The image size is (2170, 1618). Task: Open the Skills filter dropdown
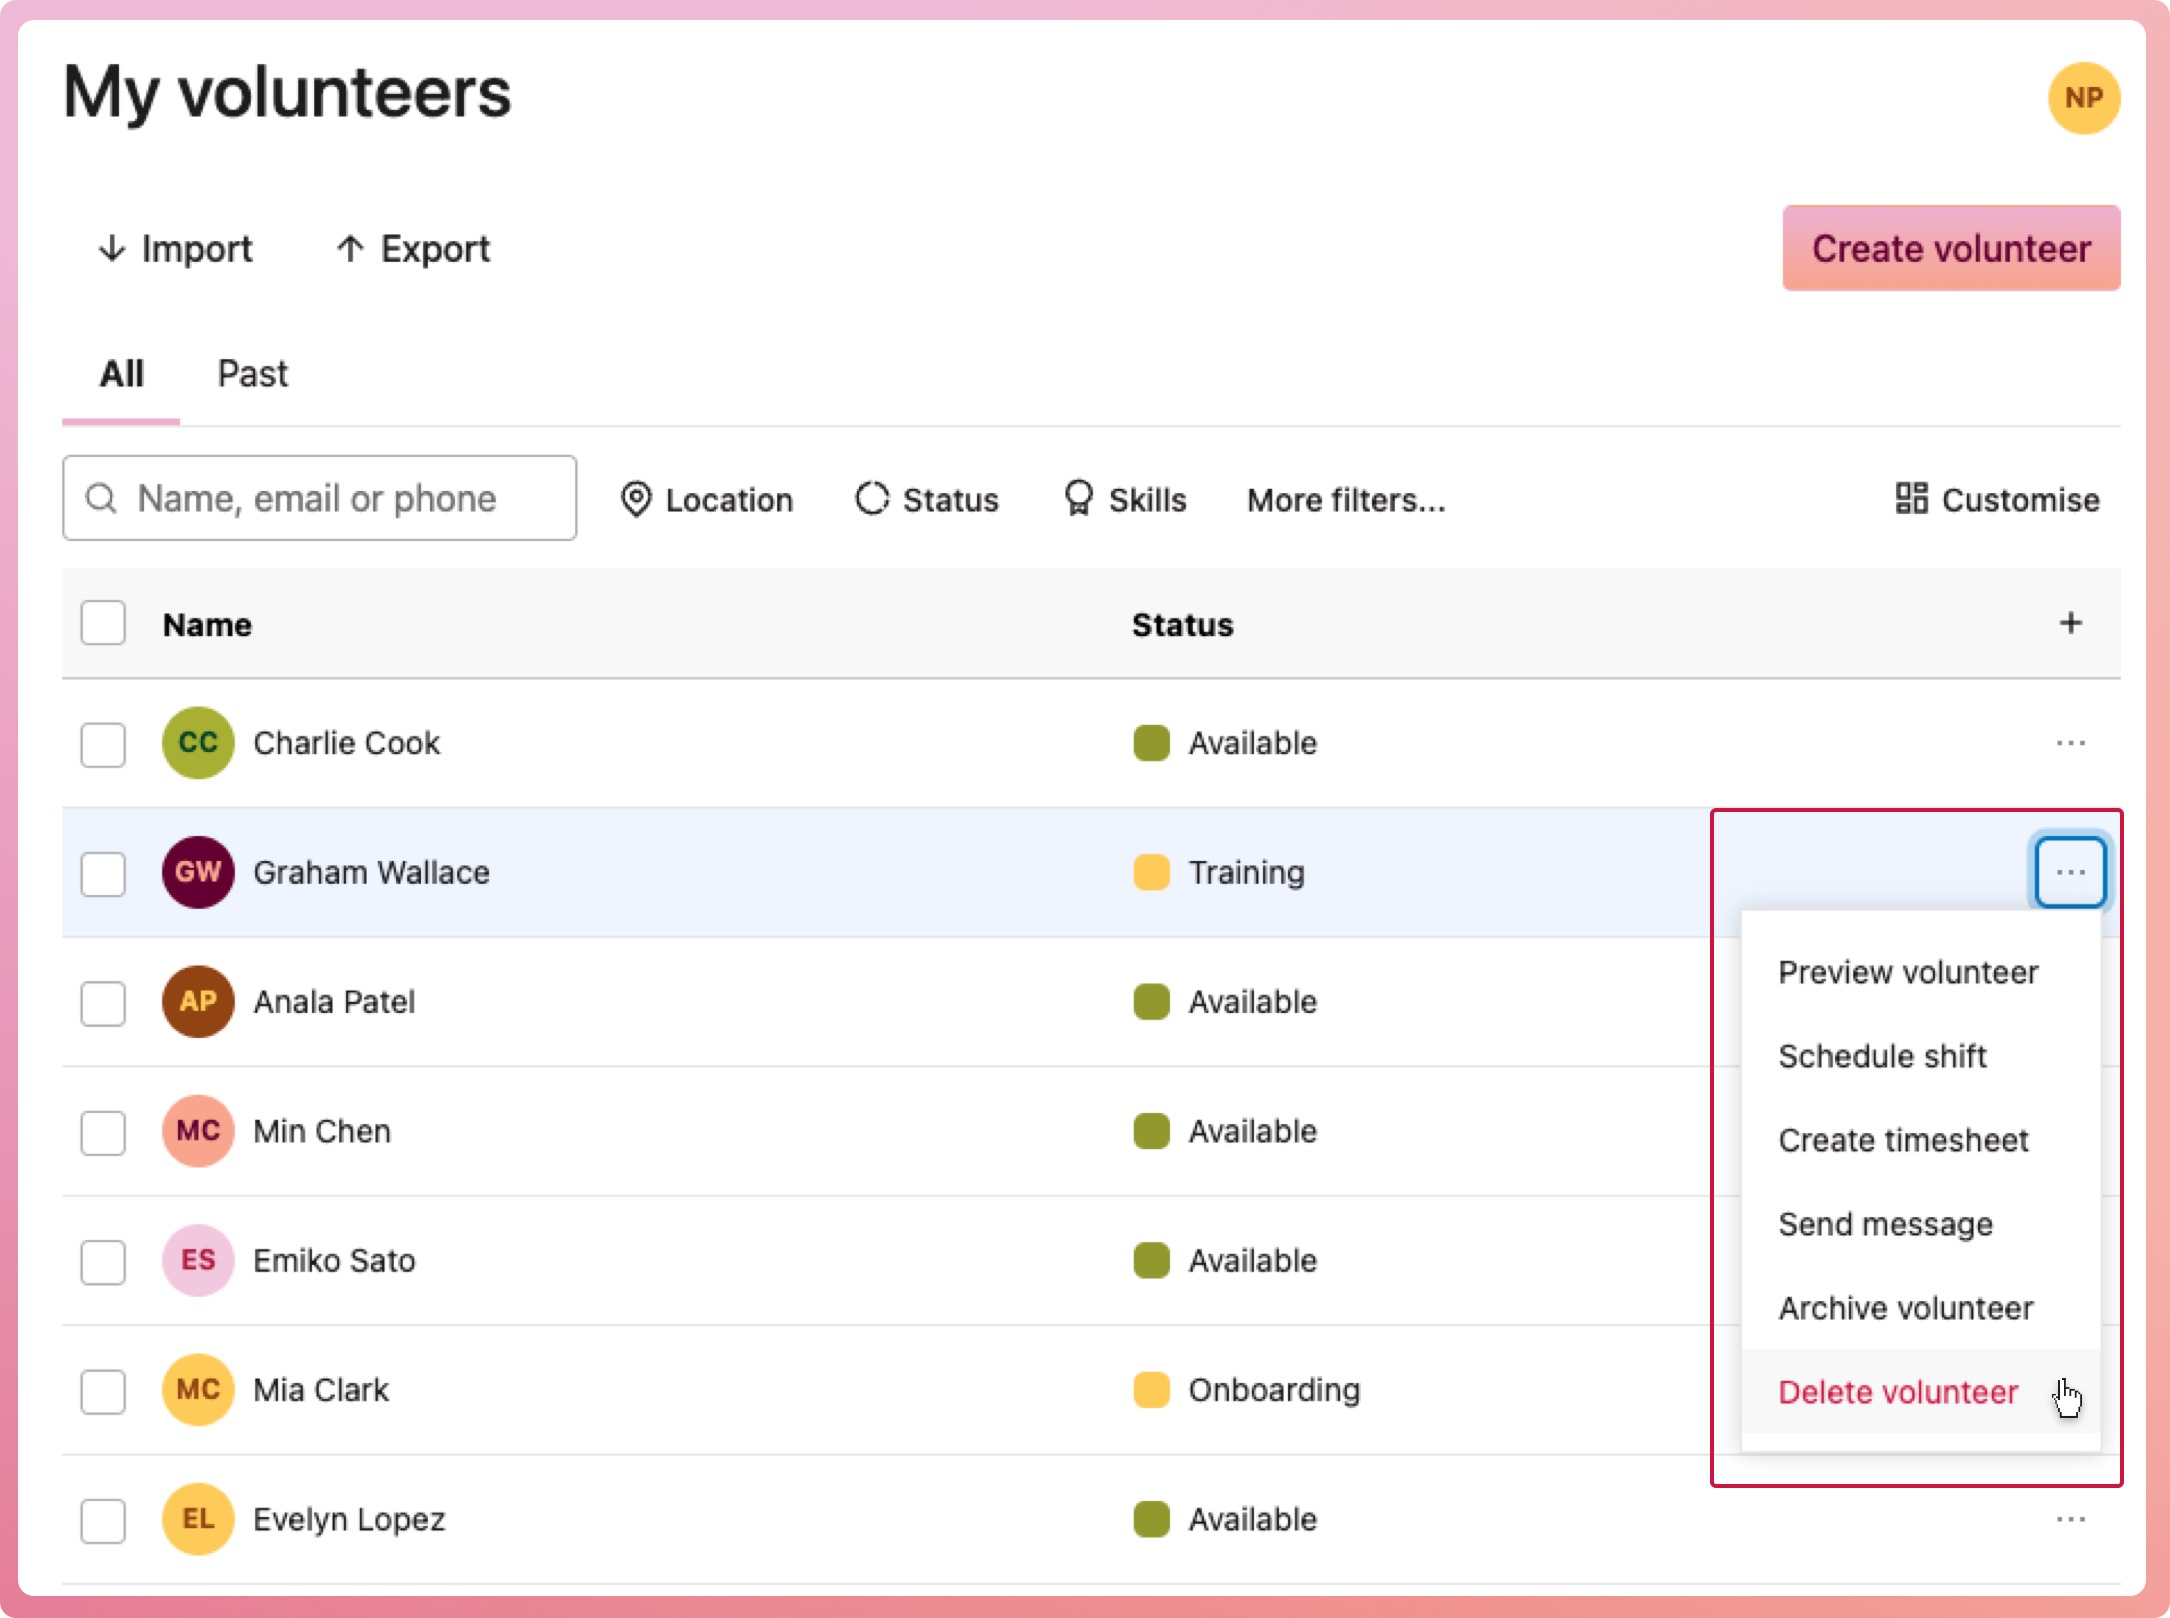pos(1125,499)
